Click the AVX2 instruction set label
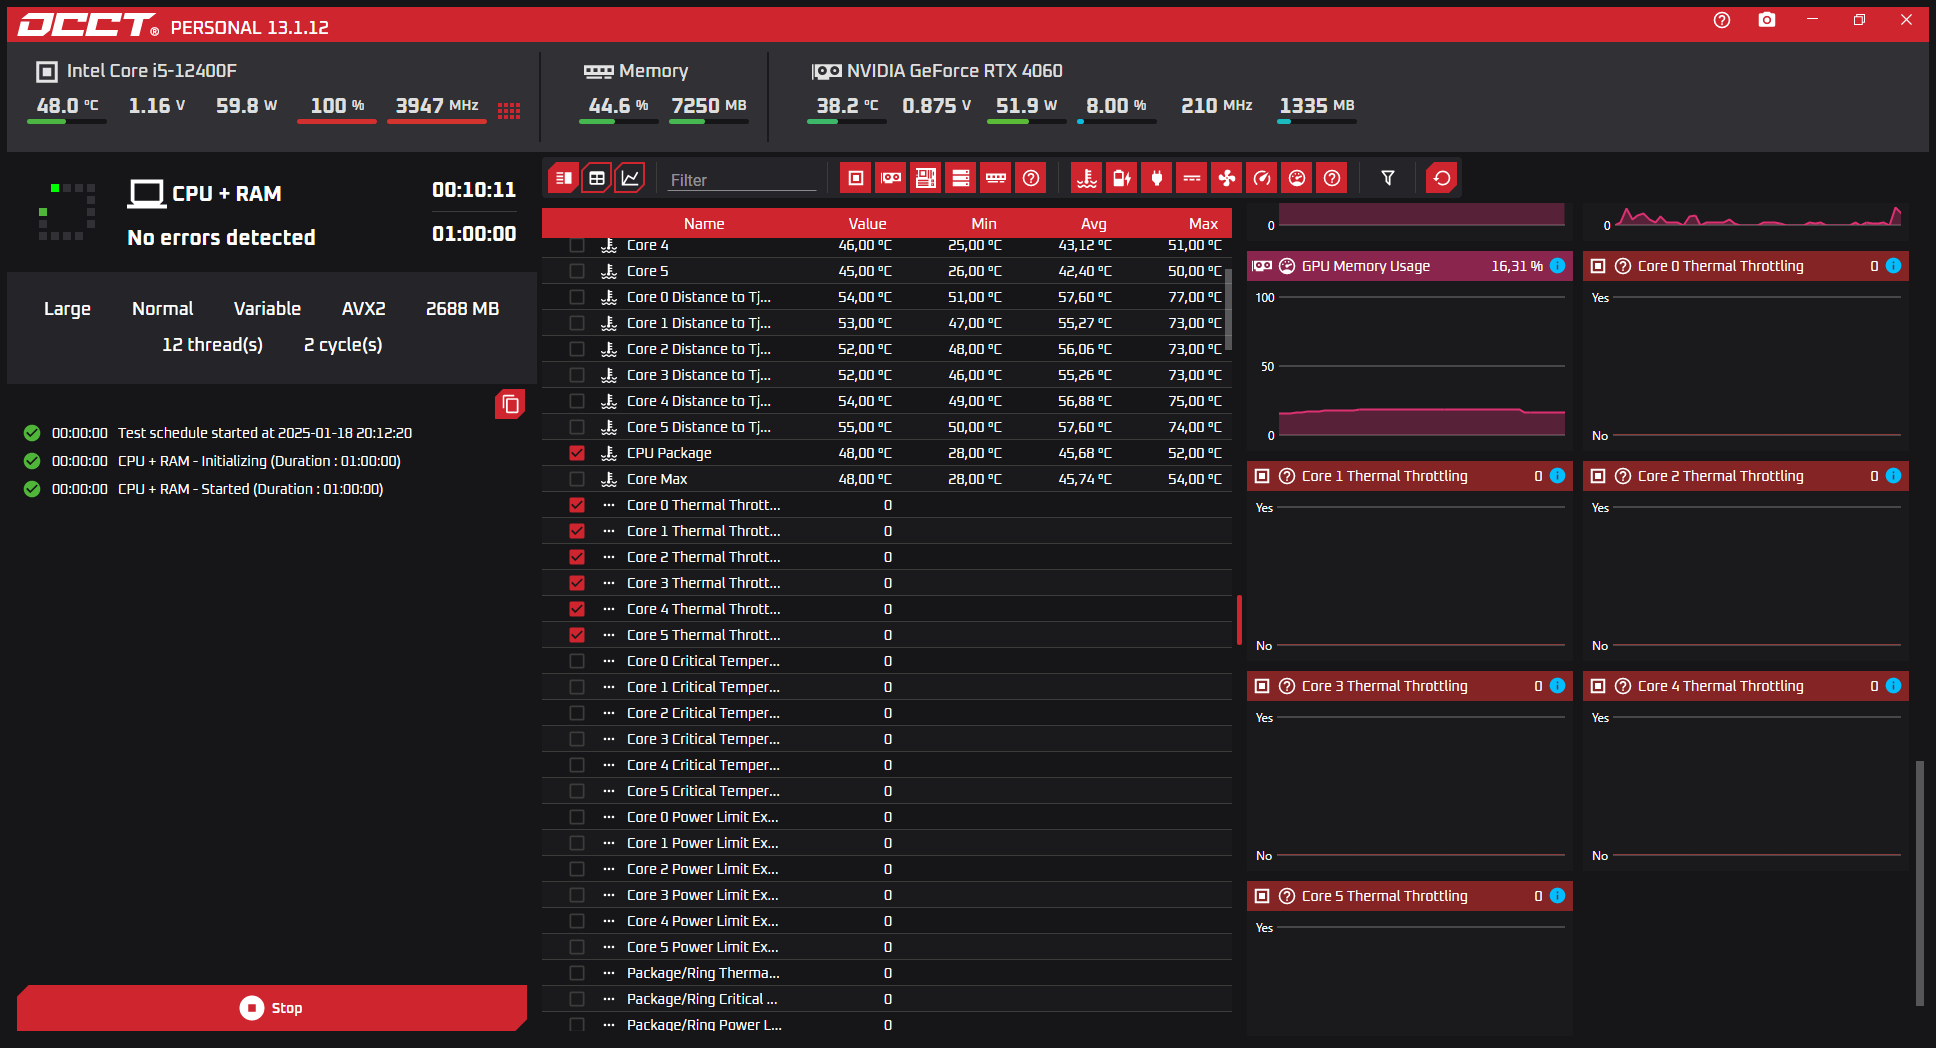 (x=363, y=309)
